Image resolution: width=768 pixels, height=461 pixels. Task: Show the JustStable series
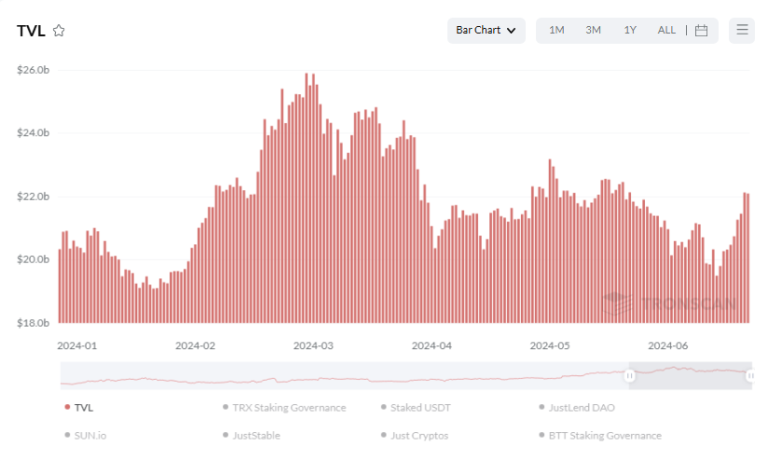(x=255, y=435)
